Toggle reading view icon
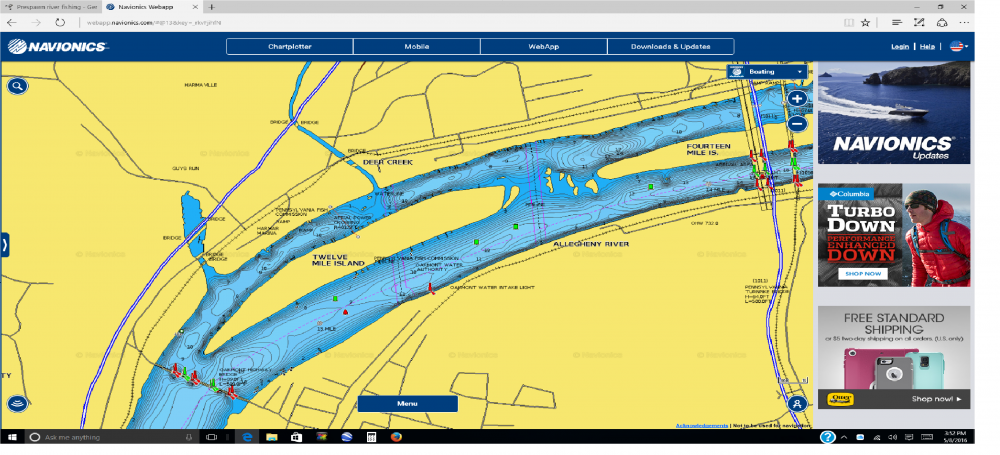This screenshot has height=455, width=1000. tap(849, 22)
